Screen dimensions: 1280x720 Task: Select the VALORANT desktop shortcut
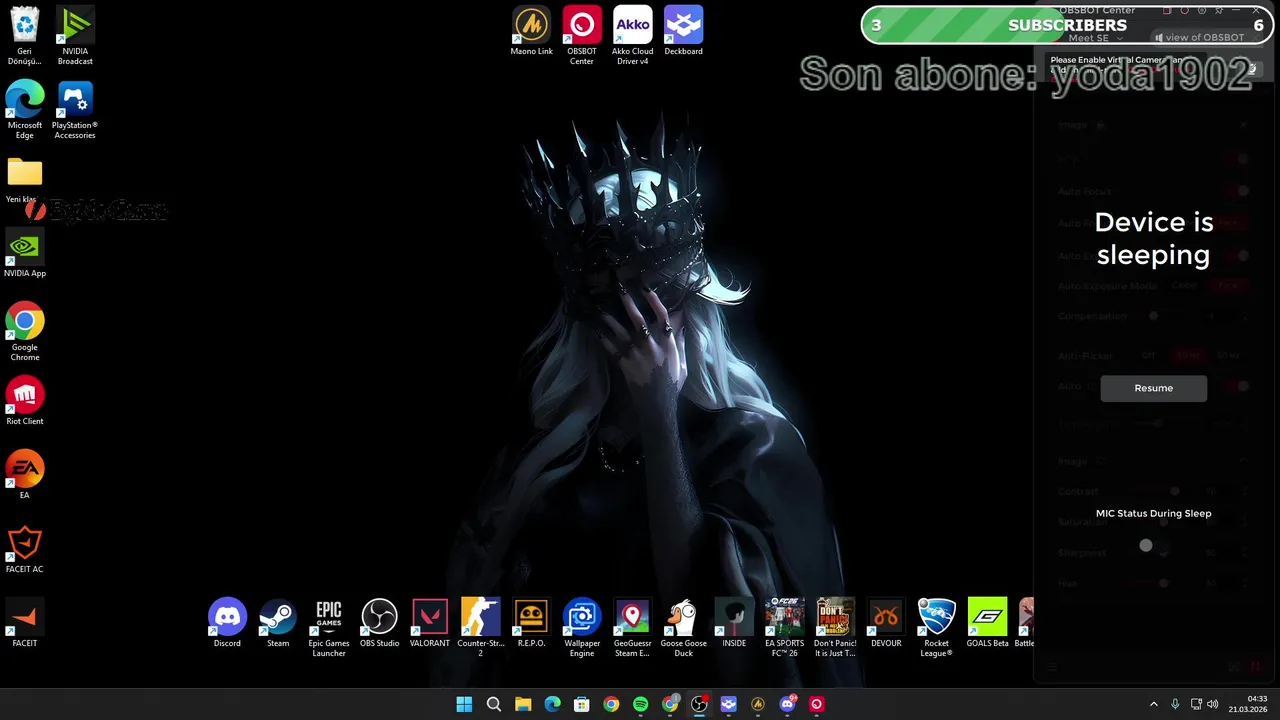tap(430, 623)
